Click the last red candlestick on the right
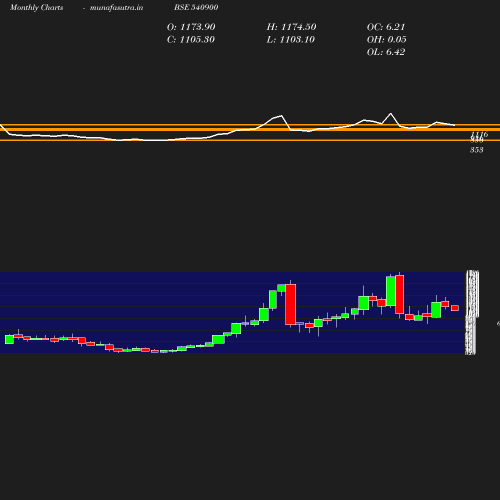 tap(455, 308)
